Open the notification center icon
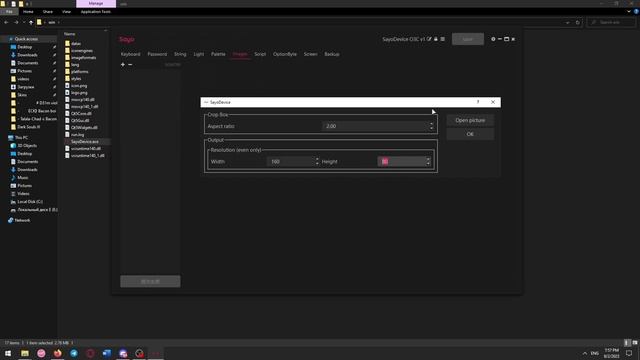Screen dimensions: 640x360 pyautogui.click(x=629, y=353)
